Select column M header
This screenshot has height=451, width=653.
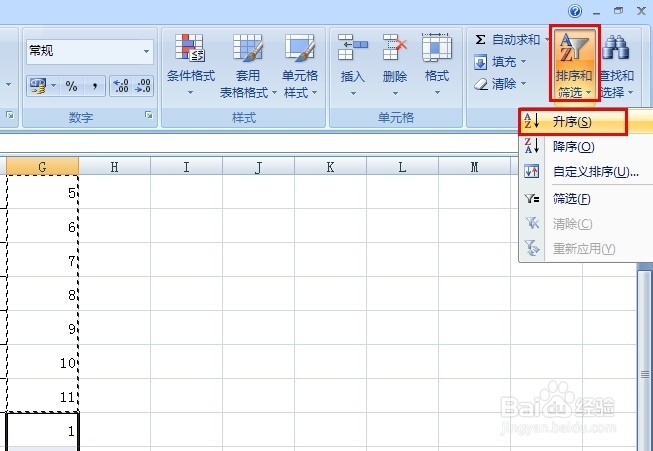pyautogui.click(x=474, y=167)
